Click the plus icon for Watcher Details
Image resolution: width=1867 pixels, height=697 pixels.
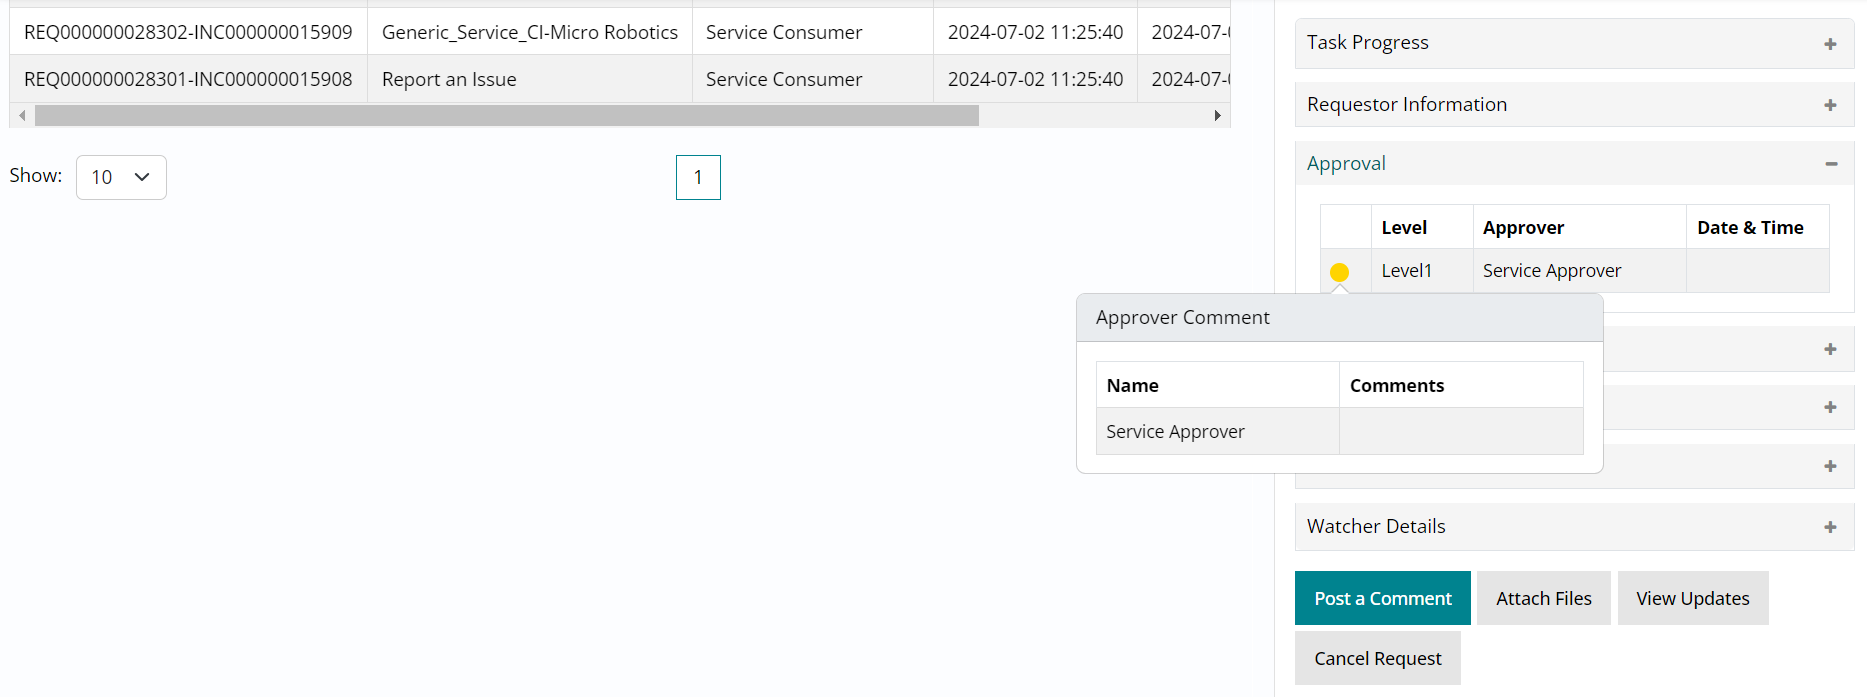click(1830, 527)
